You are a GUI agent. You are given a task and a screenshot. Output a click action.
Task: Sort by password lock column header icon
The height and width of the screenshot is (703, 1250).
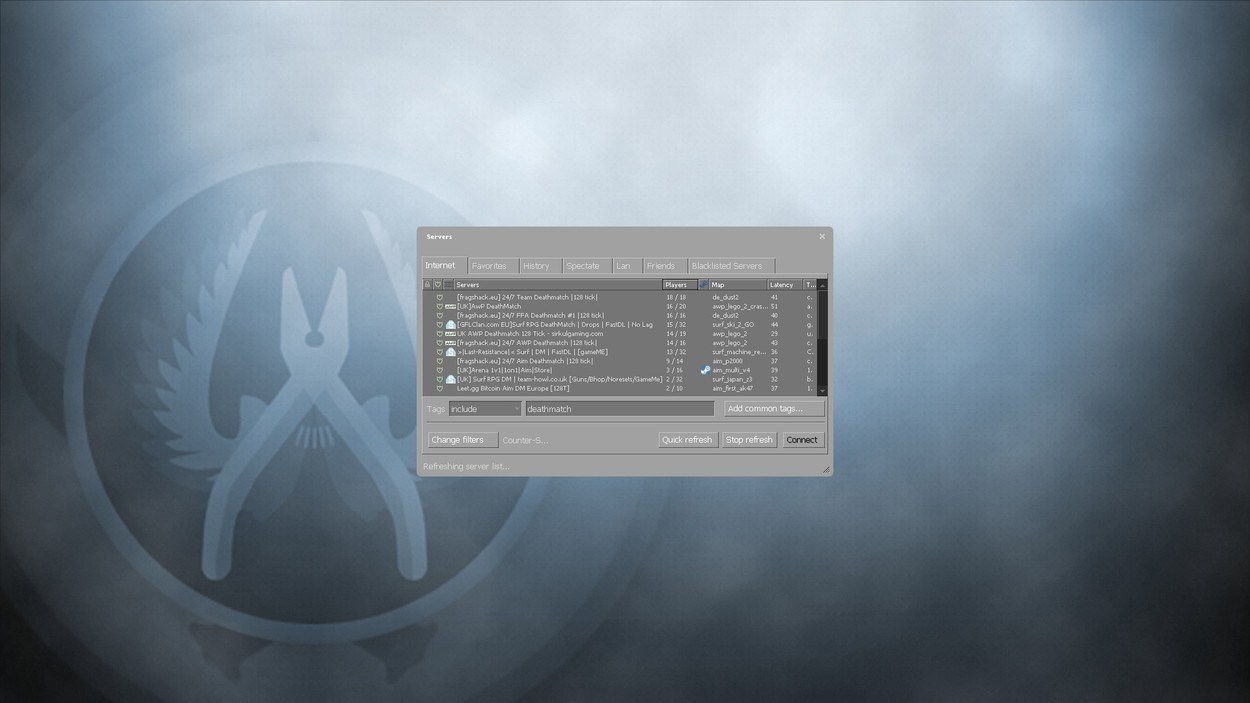tap(427, 285)
